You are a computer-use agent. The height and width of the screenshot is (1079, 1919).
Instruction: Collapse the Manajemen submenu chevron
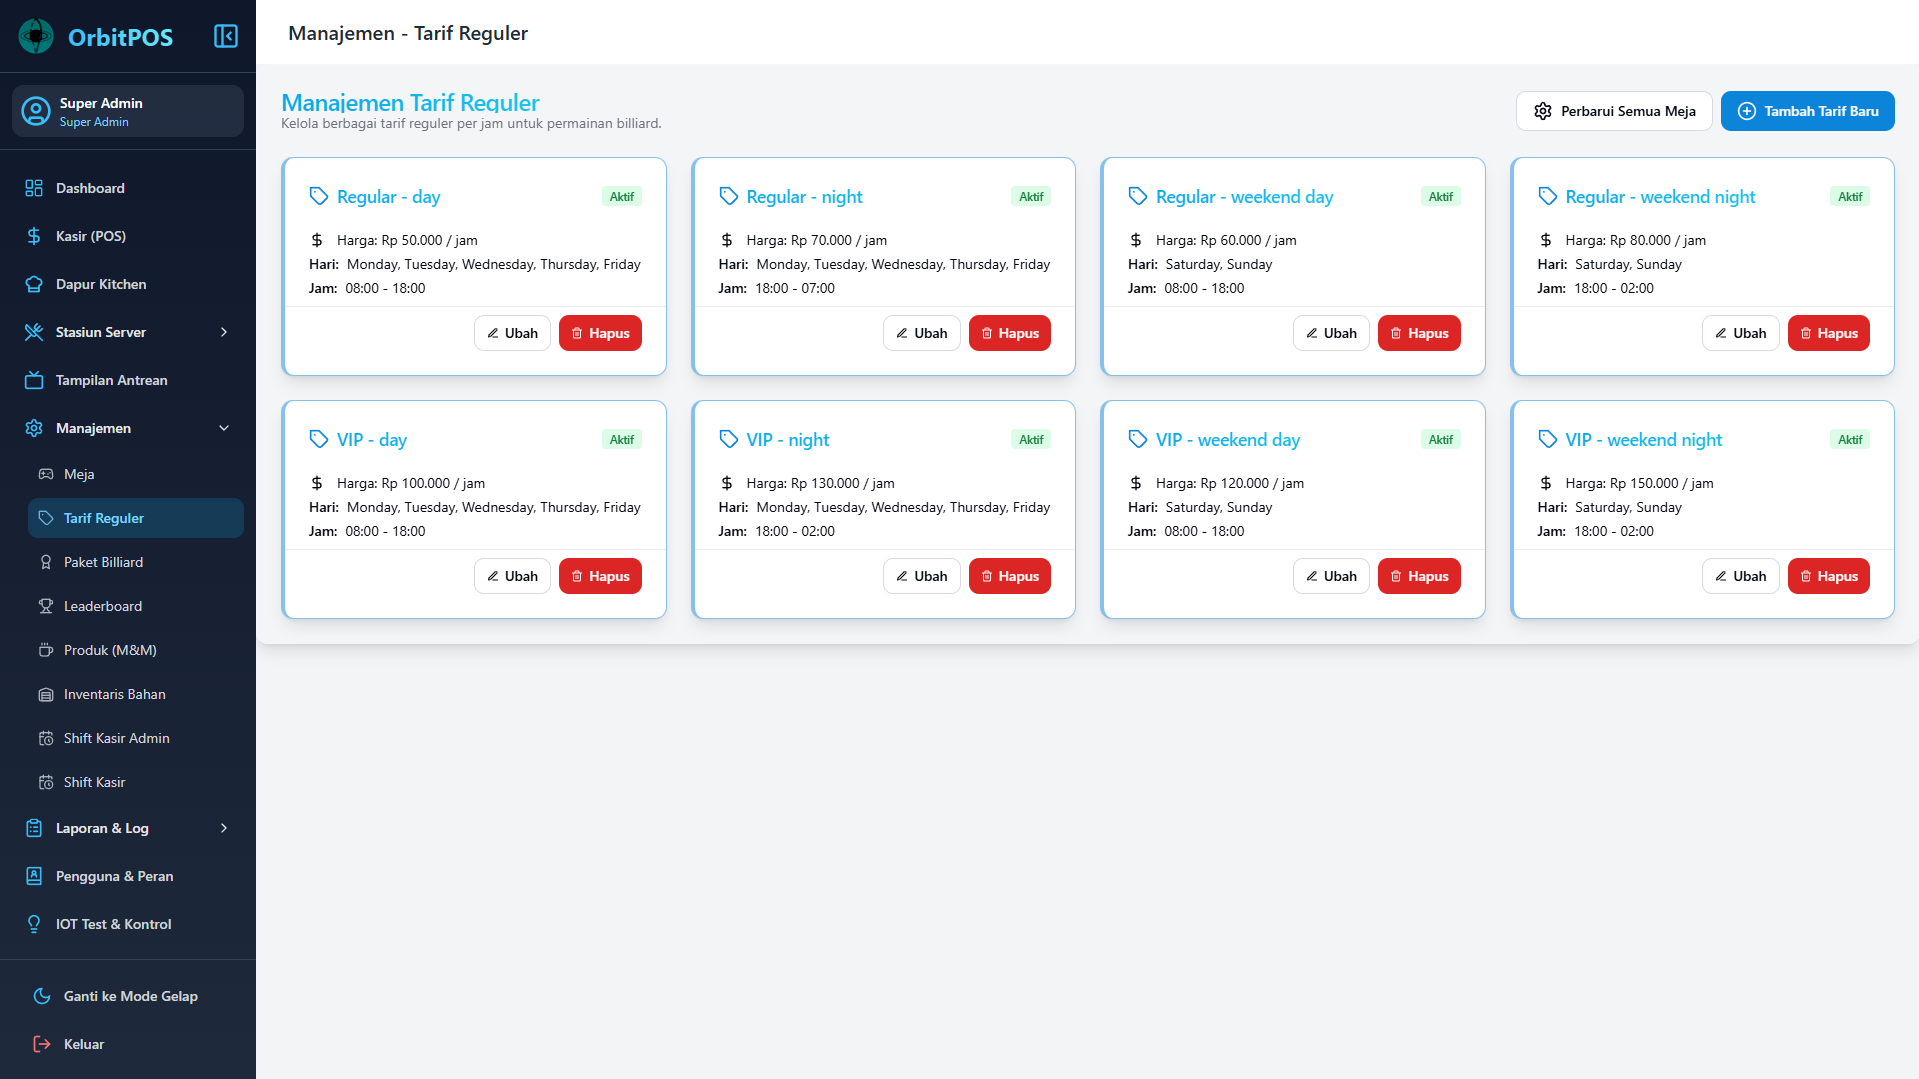coord(224,428)
